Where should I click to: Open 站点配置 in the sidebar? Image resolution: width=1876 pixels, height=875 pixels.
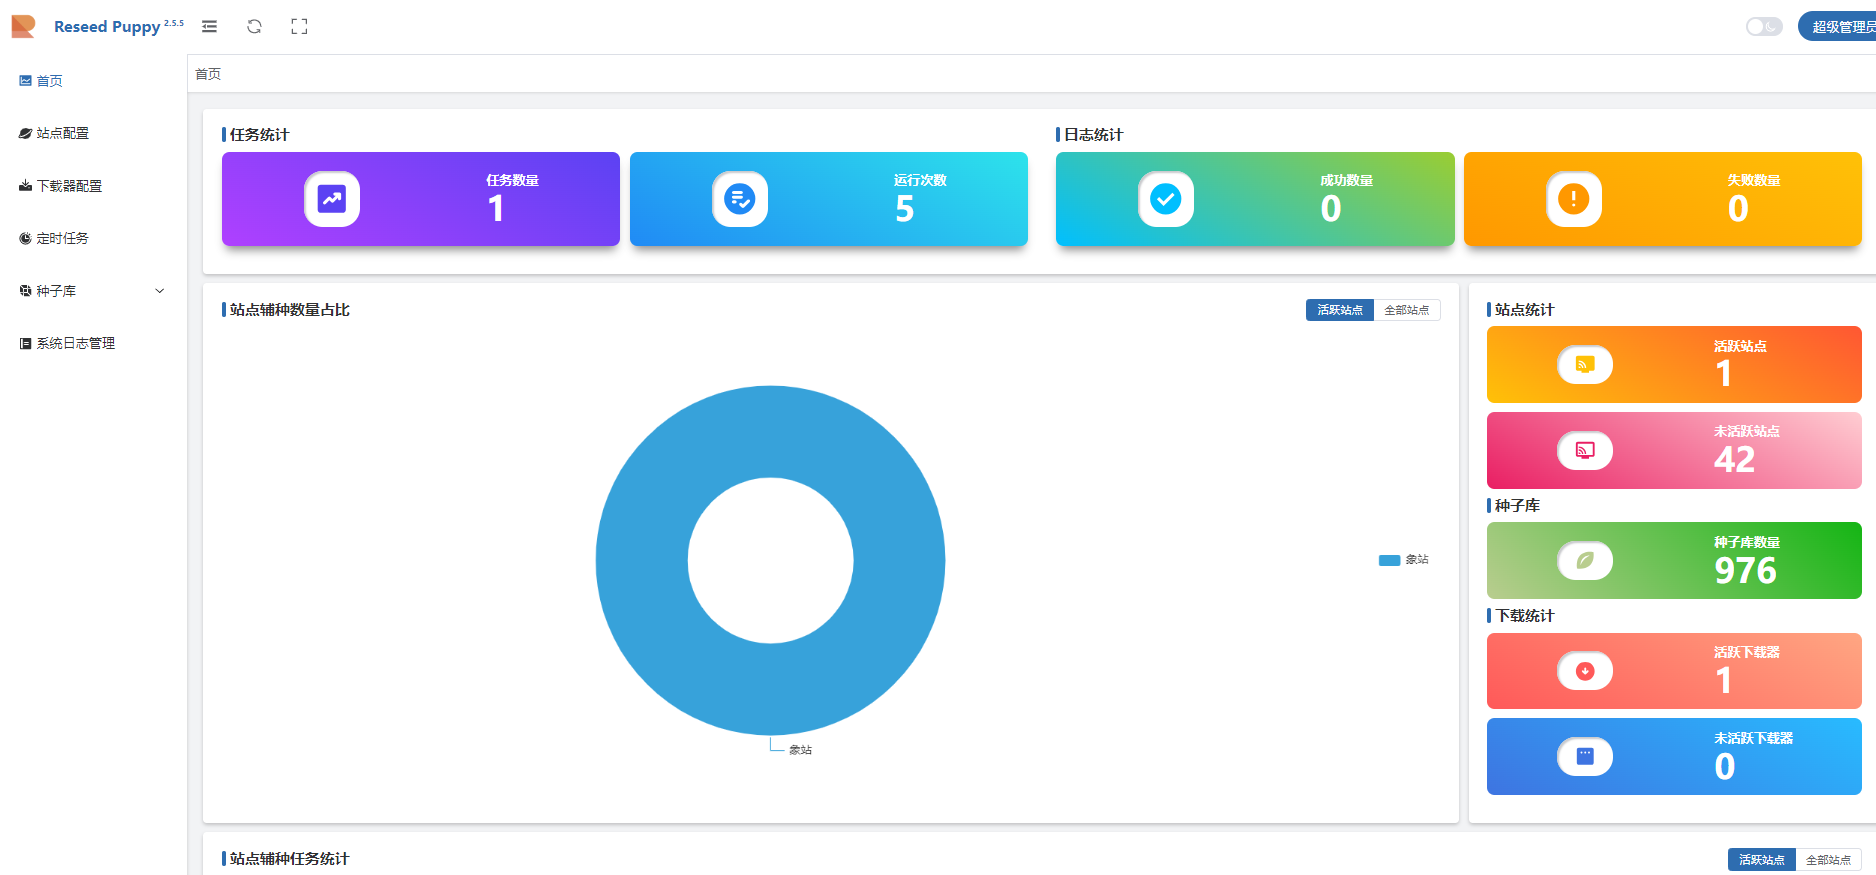63,133
